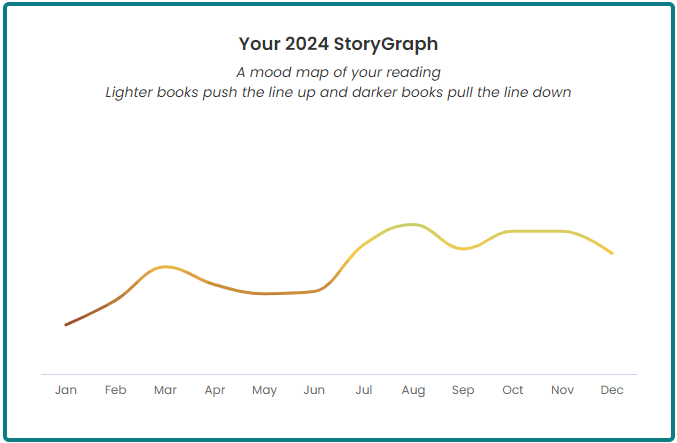The width and height of the screenshot is (677, 443).
Task: Select the Aug label on the axis
Action: 413,390
